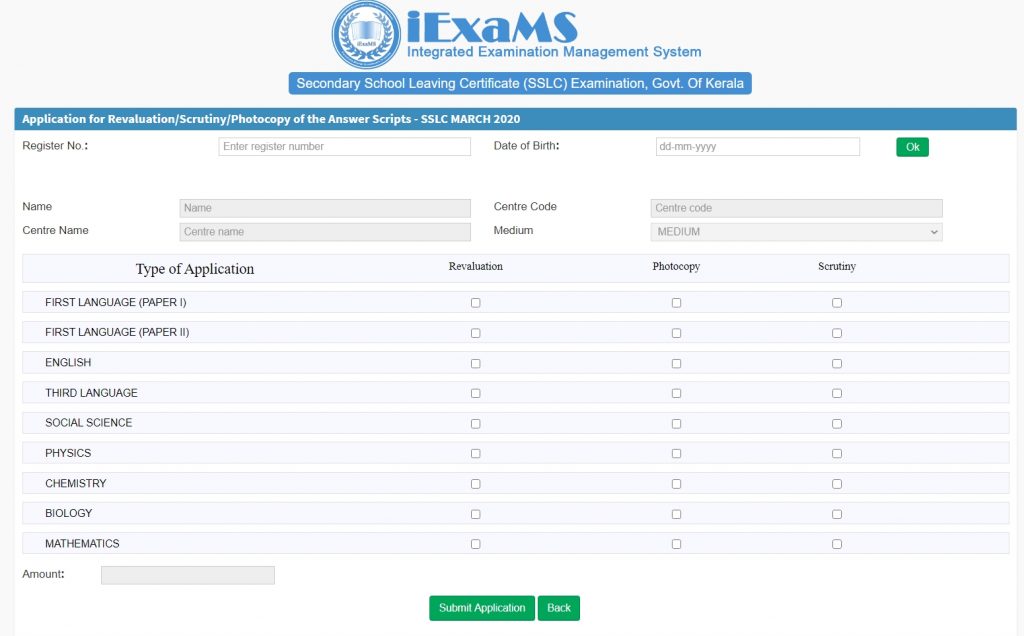The image size is (1024, 636).
Task: Enable Photocopy for Mathematics
Action: click(677, 544)
